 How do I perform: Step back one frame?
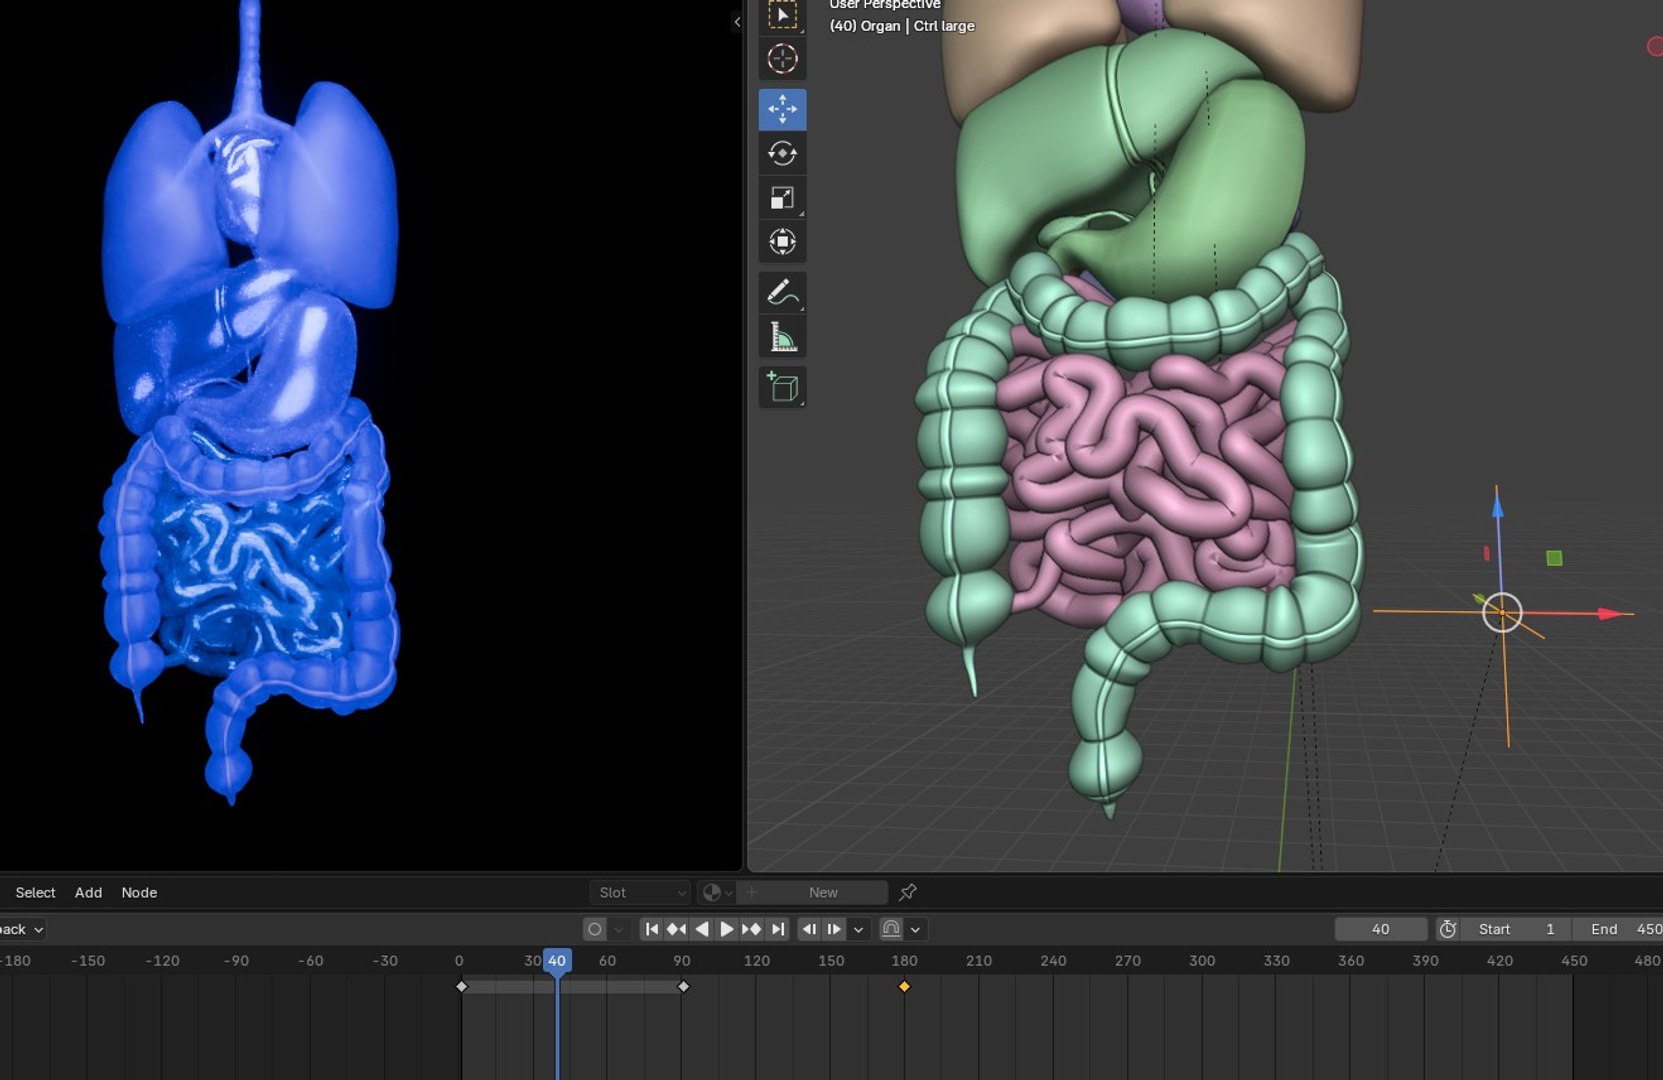[809, 929]
